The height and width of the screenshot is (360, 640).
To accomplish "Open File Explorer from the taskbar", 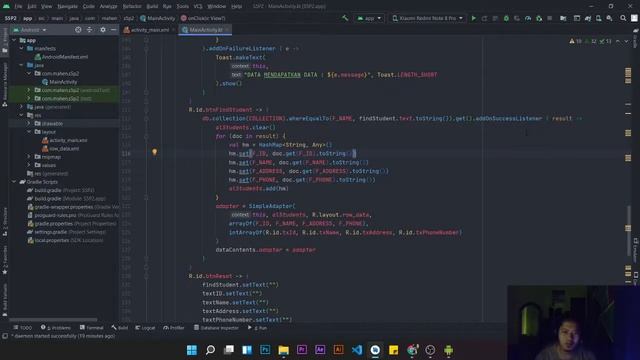I will 283,350.
